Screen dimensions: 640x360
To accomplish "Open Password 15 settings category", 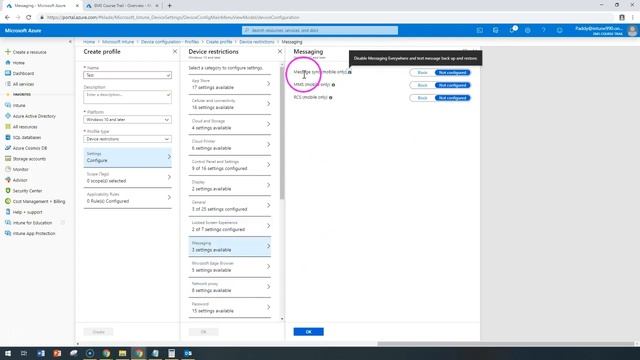I will click(x=230, y=308).
